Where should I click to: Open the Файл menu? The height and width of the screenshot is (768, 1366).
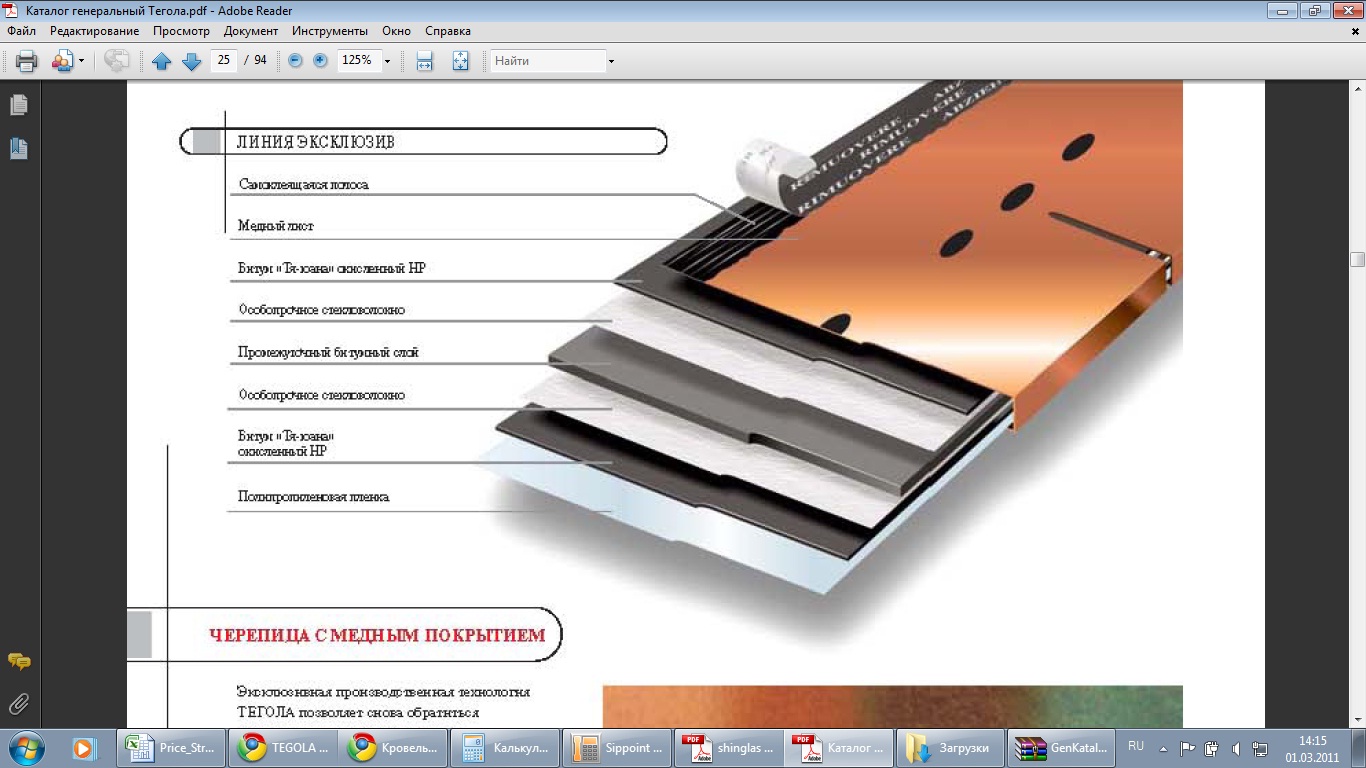(21, 31)
